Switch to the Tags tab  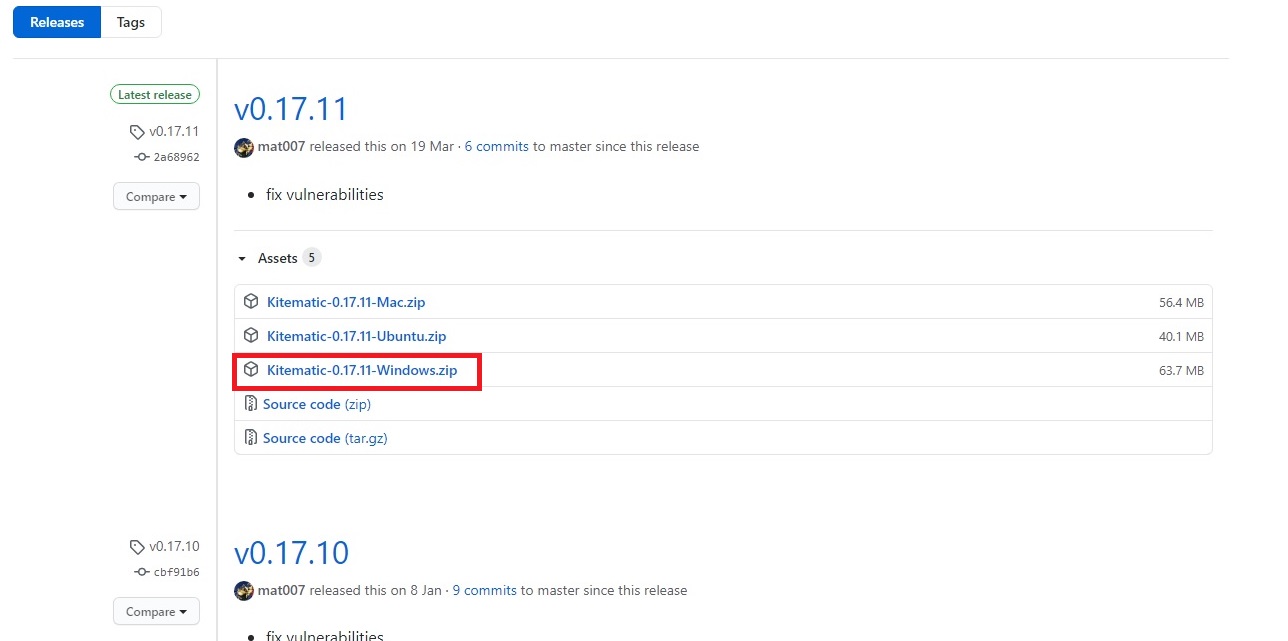point(131,22)
